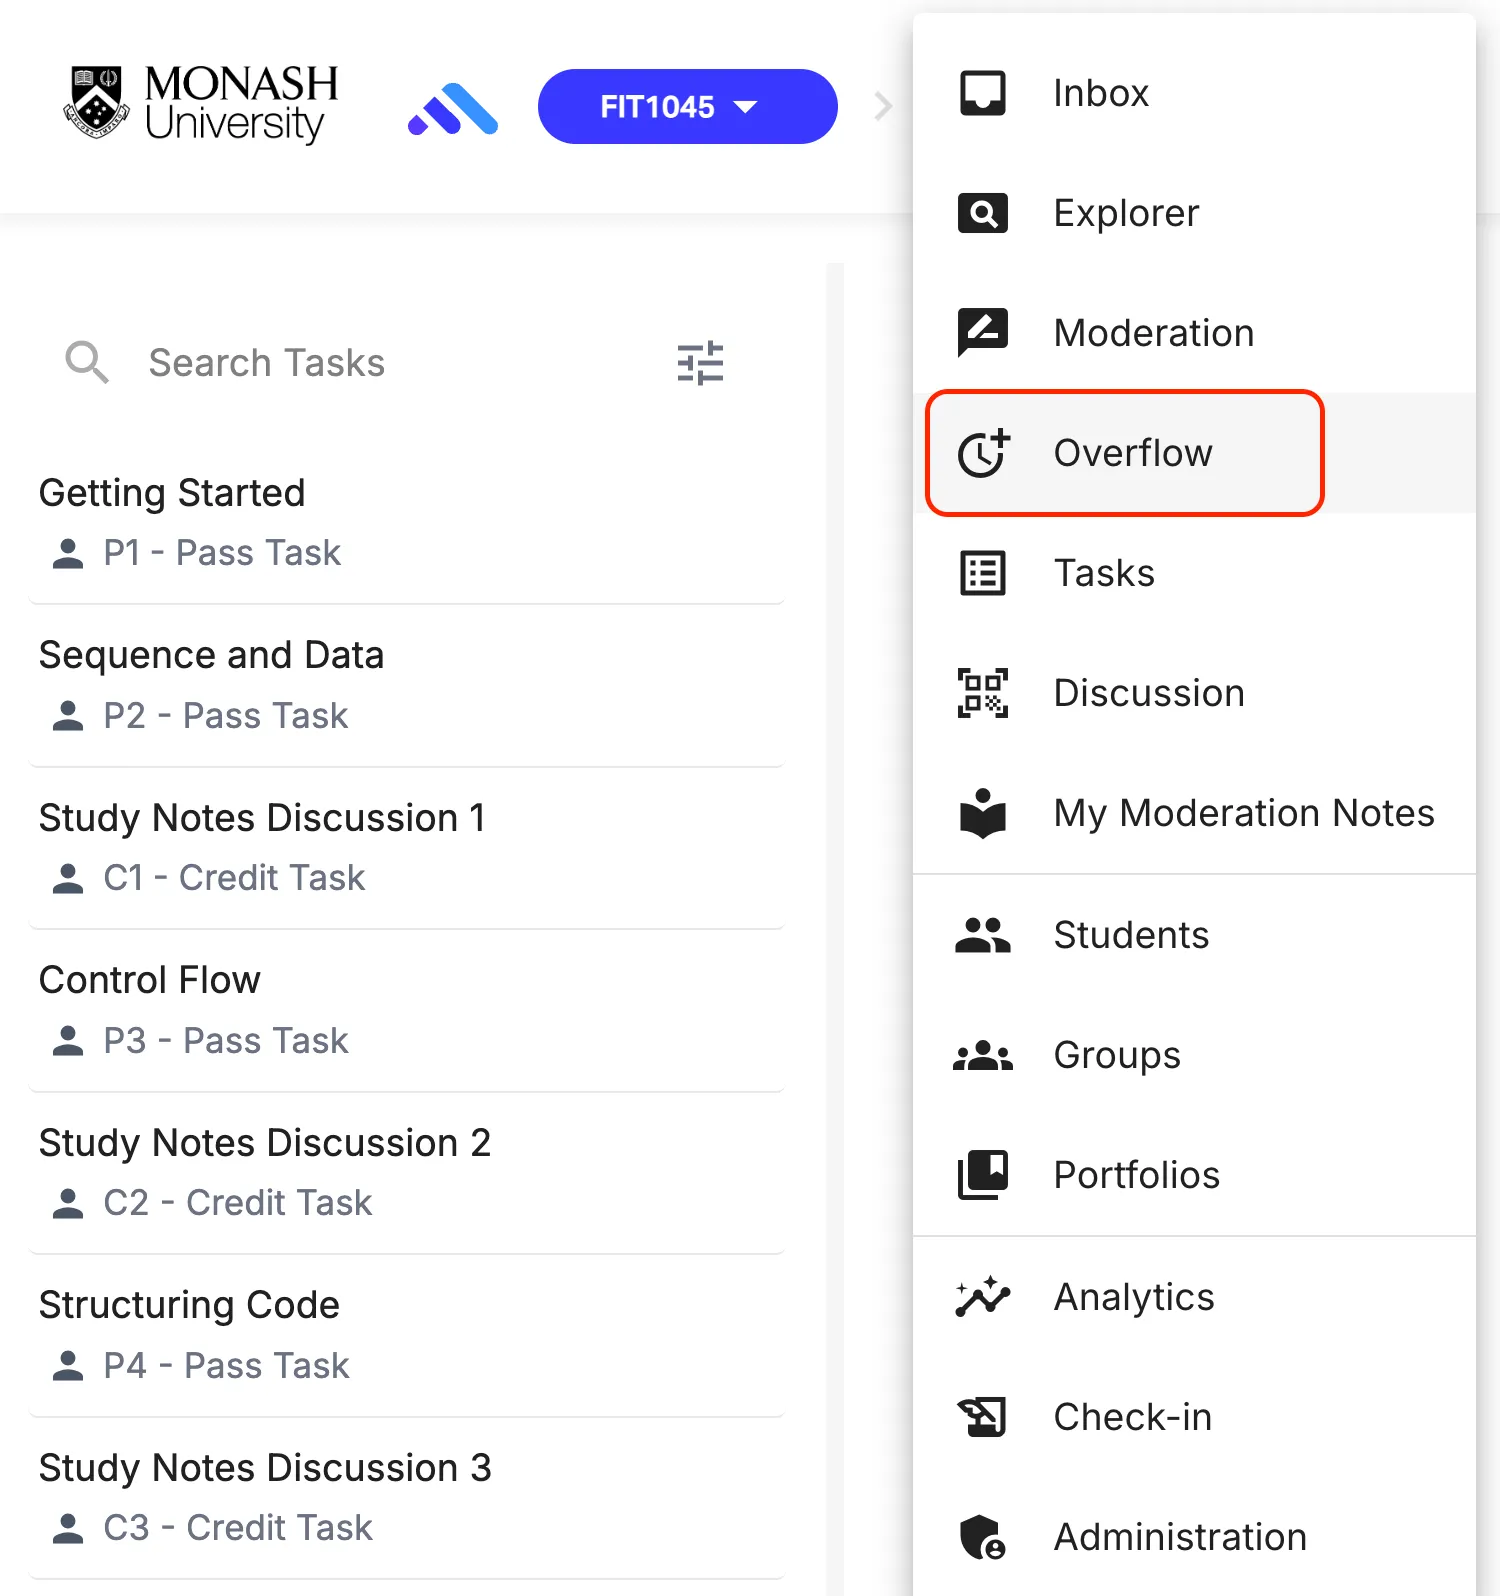1500x1596 pixels.
Task: Open Analytics menu entry
Action: tap(1194, 1297)
